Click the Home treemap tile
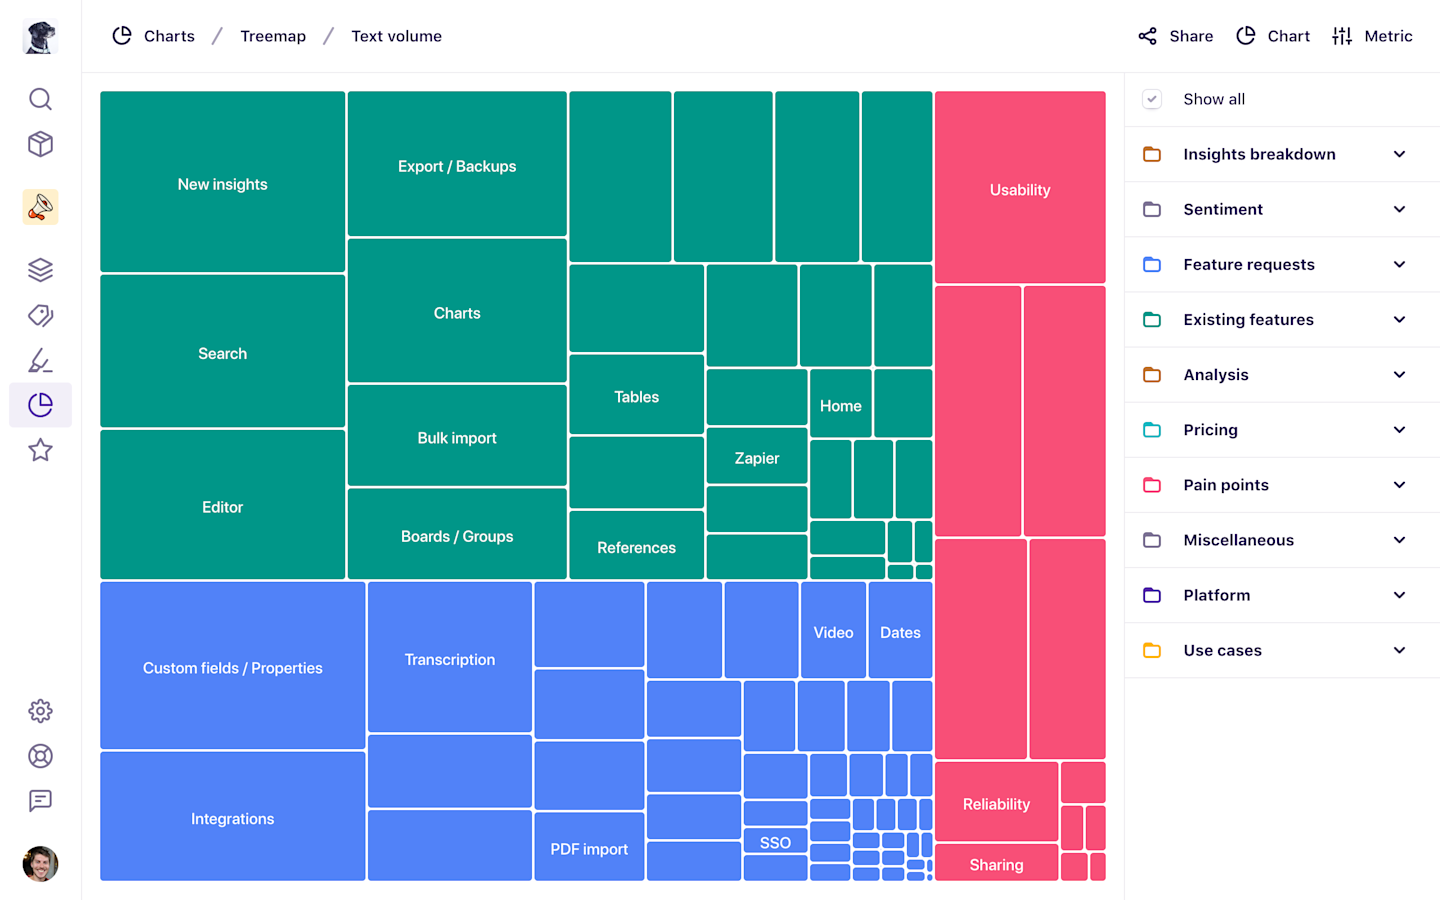 coord(840,403)
